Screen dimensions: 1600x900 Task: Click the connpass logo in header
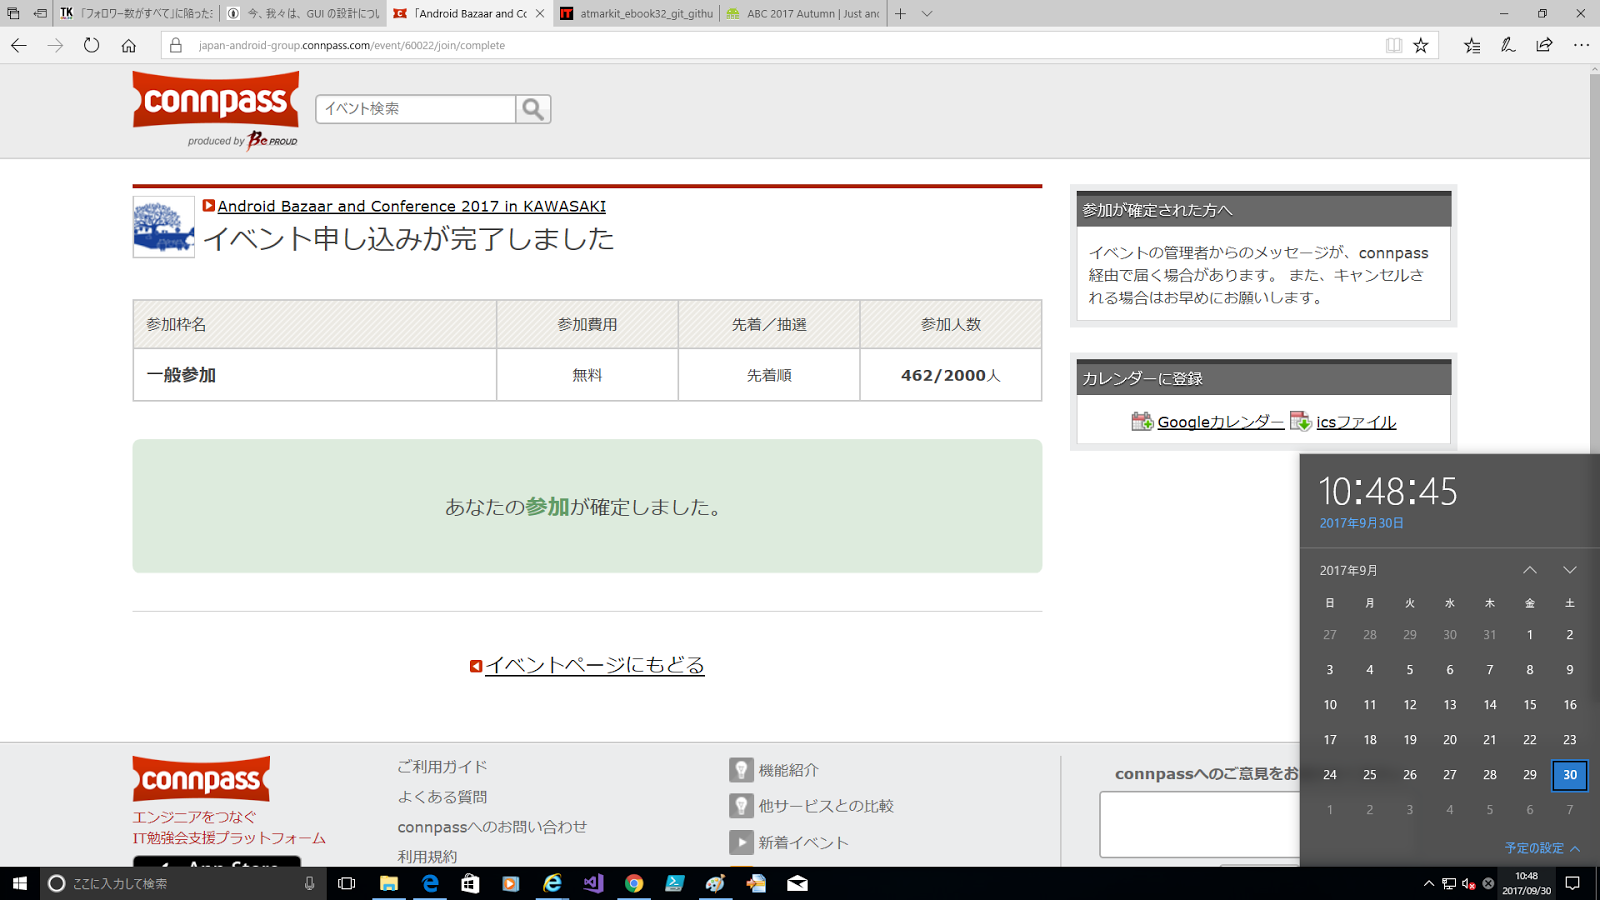click(216, 100)
